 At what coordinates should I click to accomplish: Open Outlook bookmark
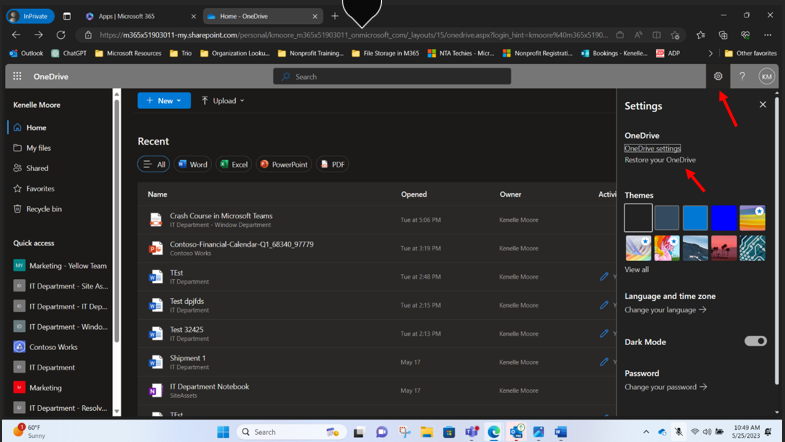[27, 53]
